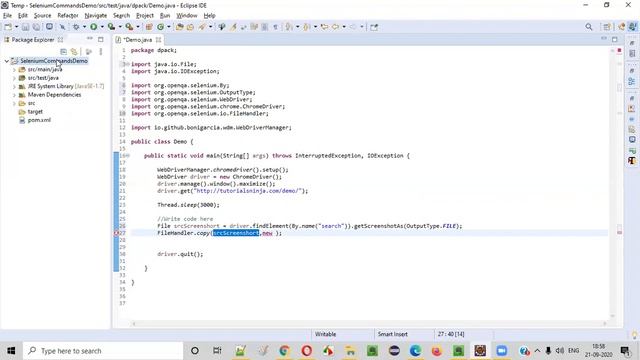Click the green Run button
The height and width of the screenshot is (360, 640).
coord(93,27)
